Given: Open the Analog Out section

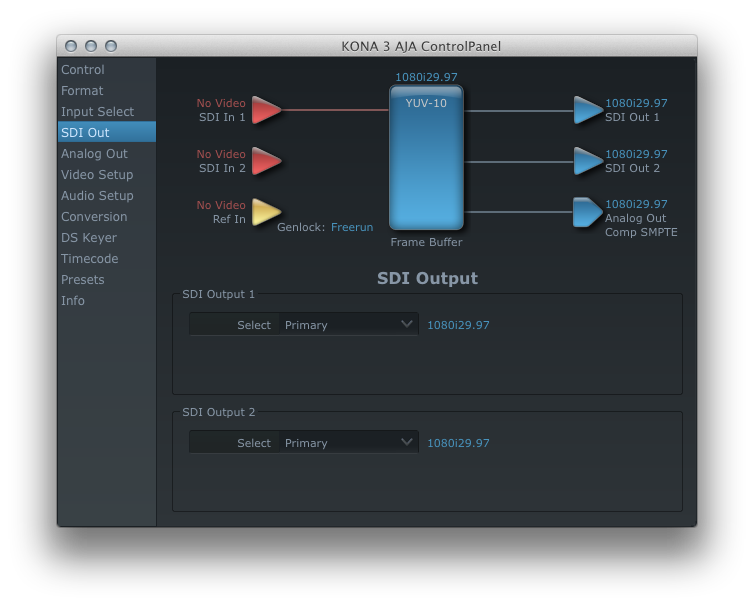Looking at the screenshot, I should [x=107, y=153].
